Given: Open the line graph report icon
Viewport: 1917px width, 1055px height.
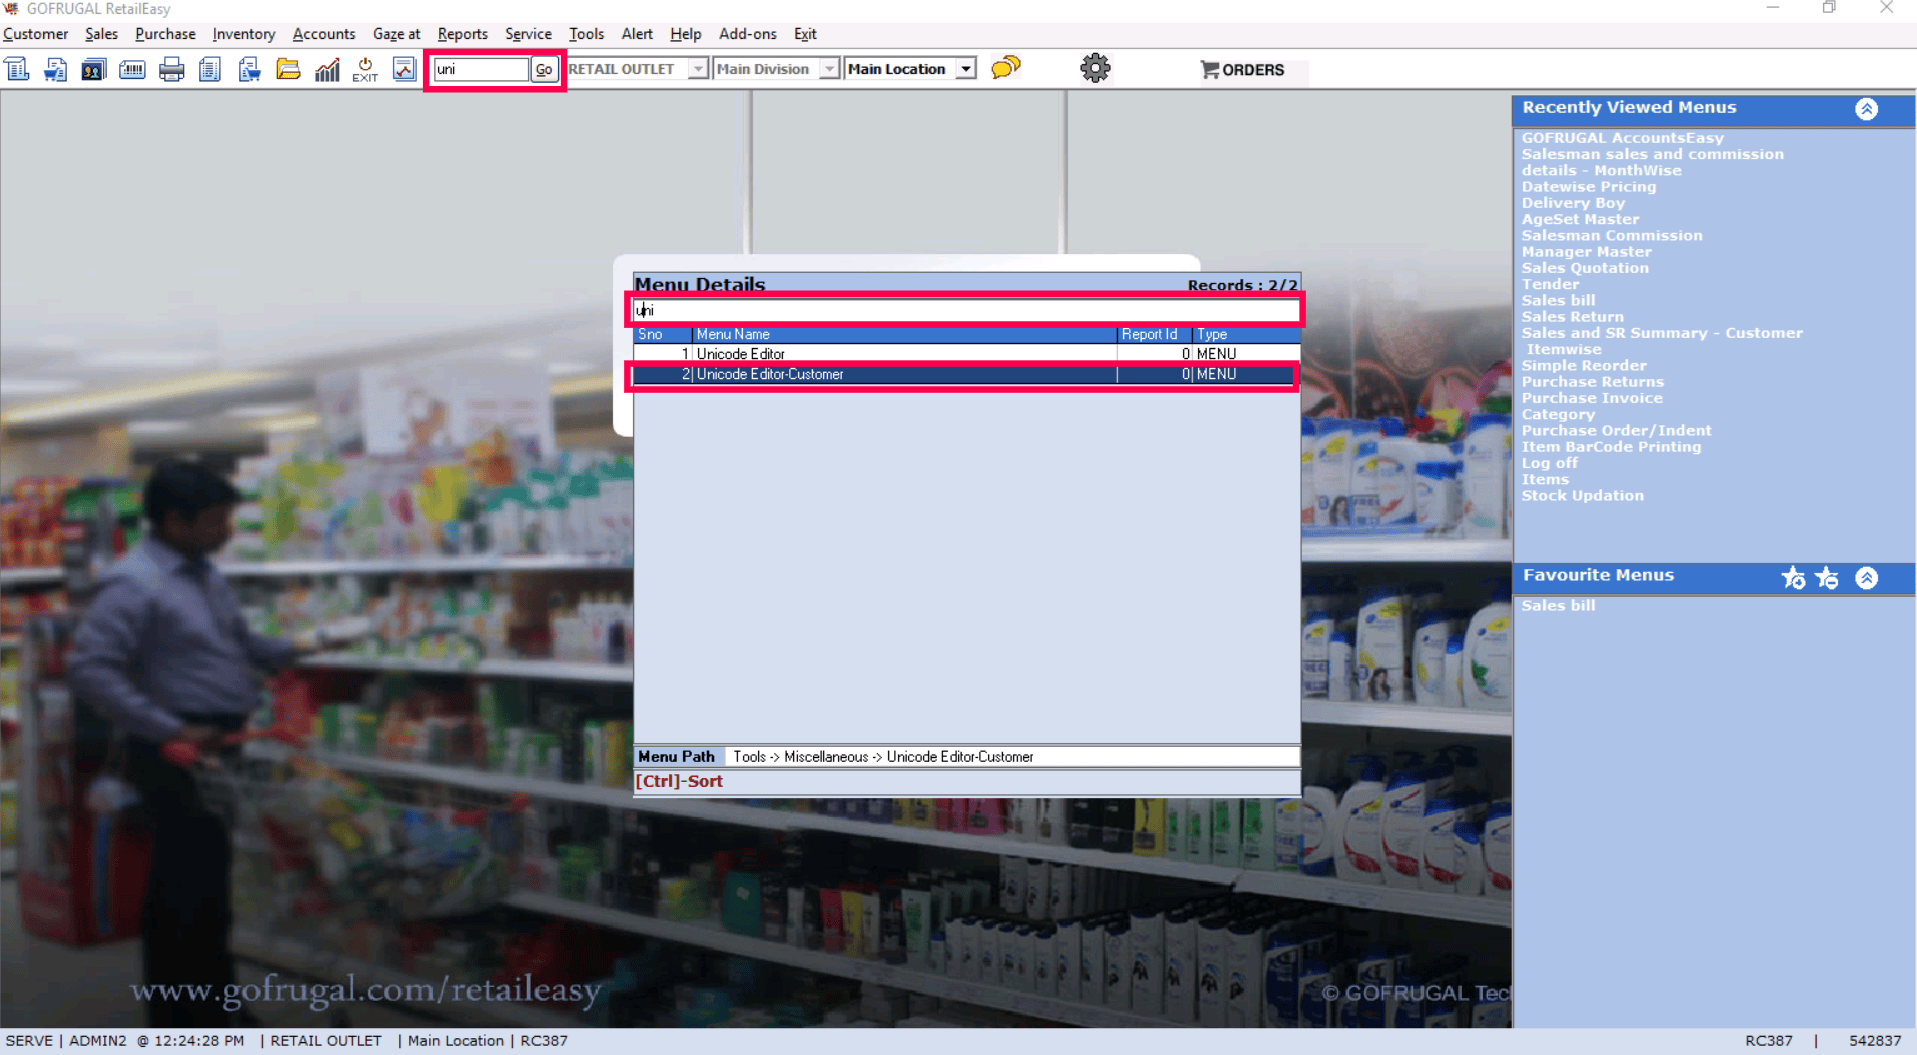Looking at the screenshot, I should (x=404, y=69).
